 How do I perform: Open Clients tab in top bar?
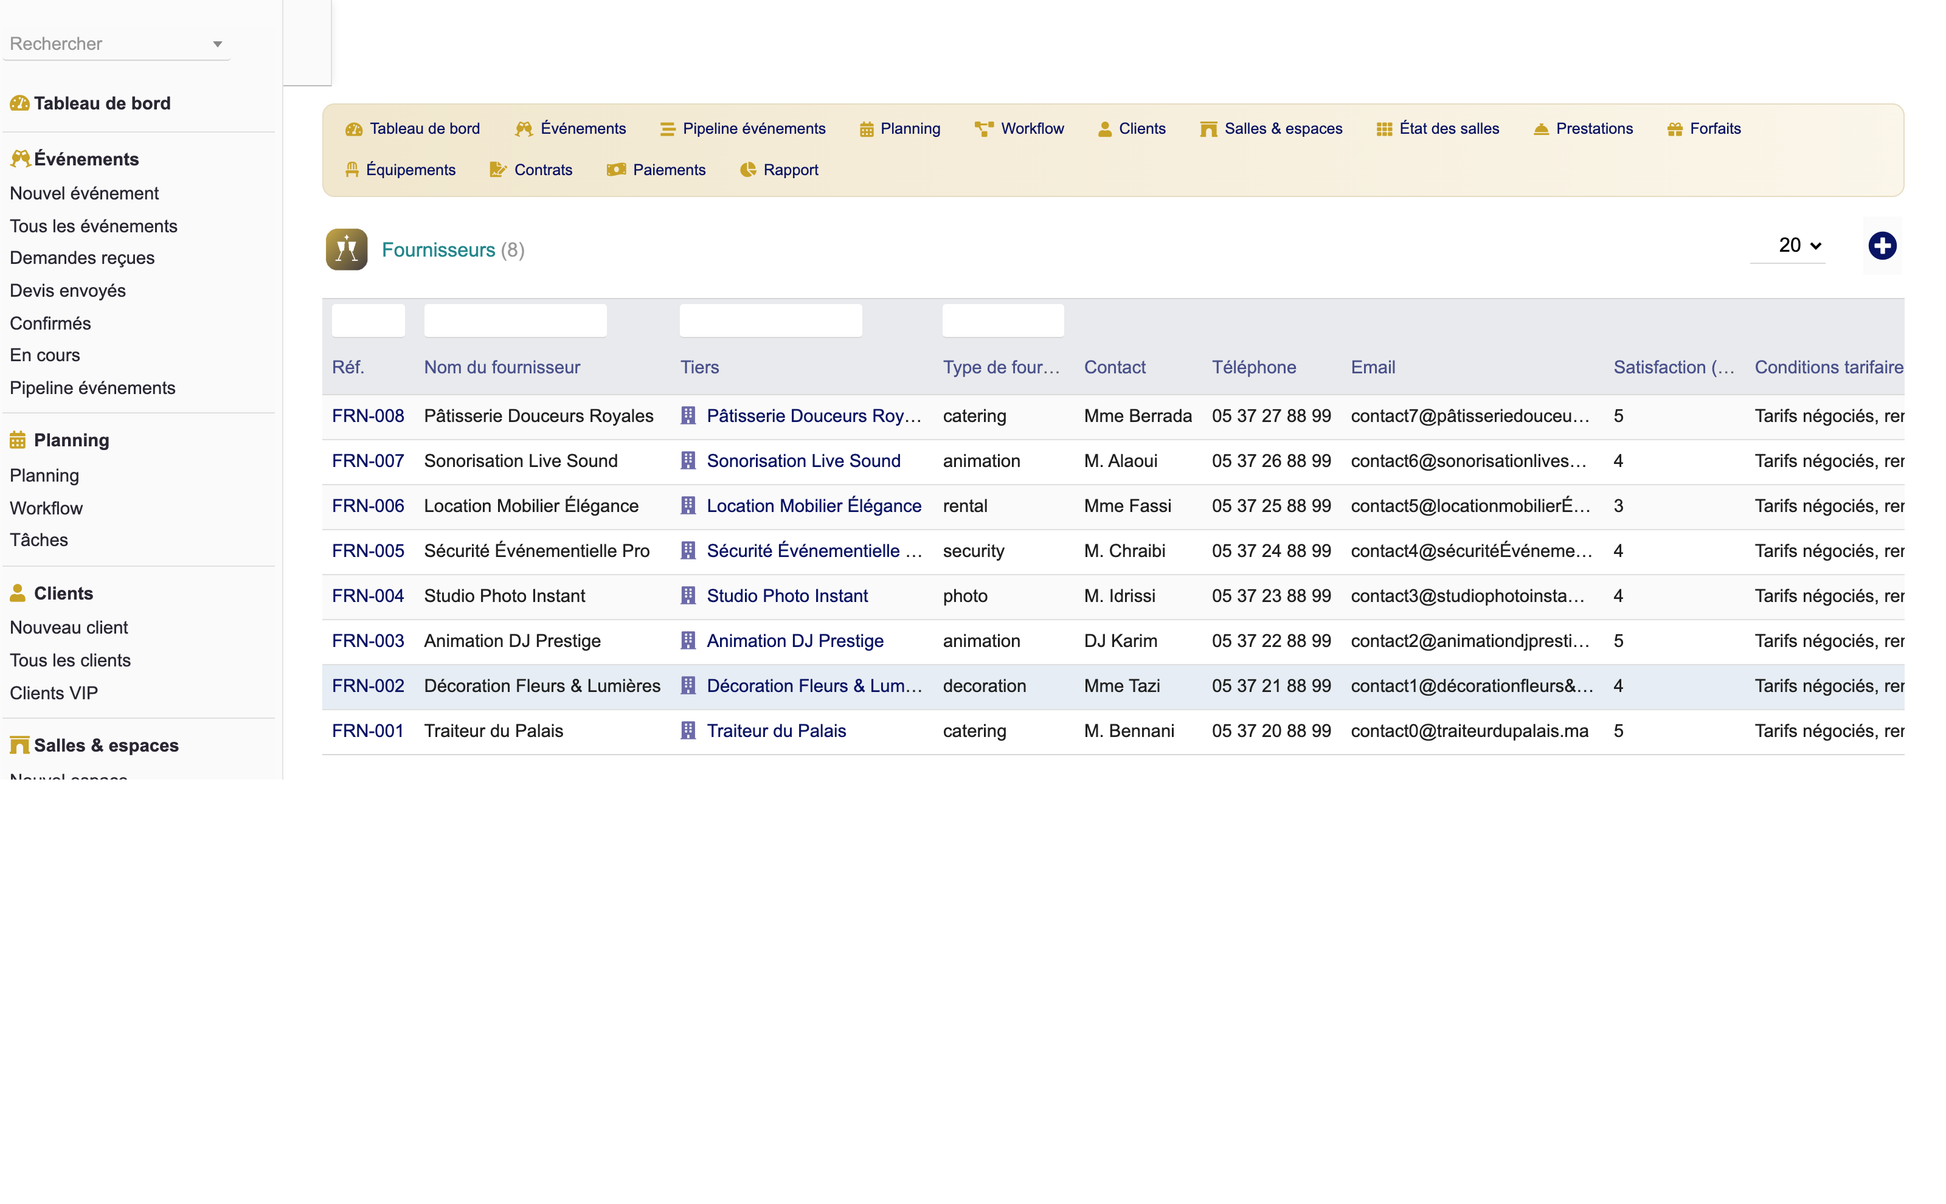tap(1132, 129)
